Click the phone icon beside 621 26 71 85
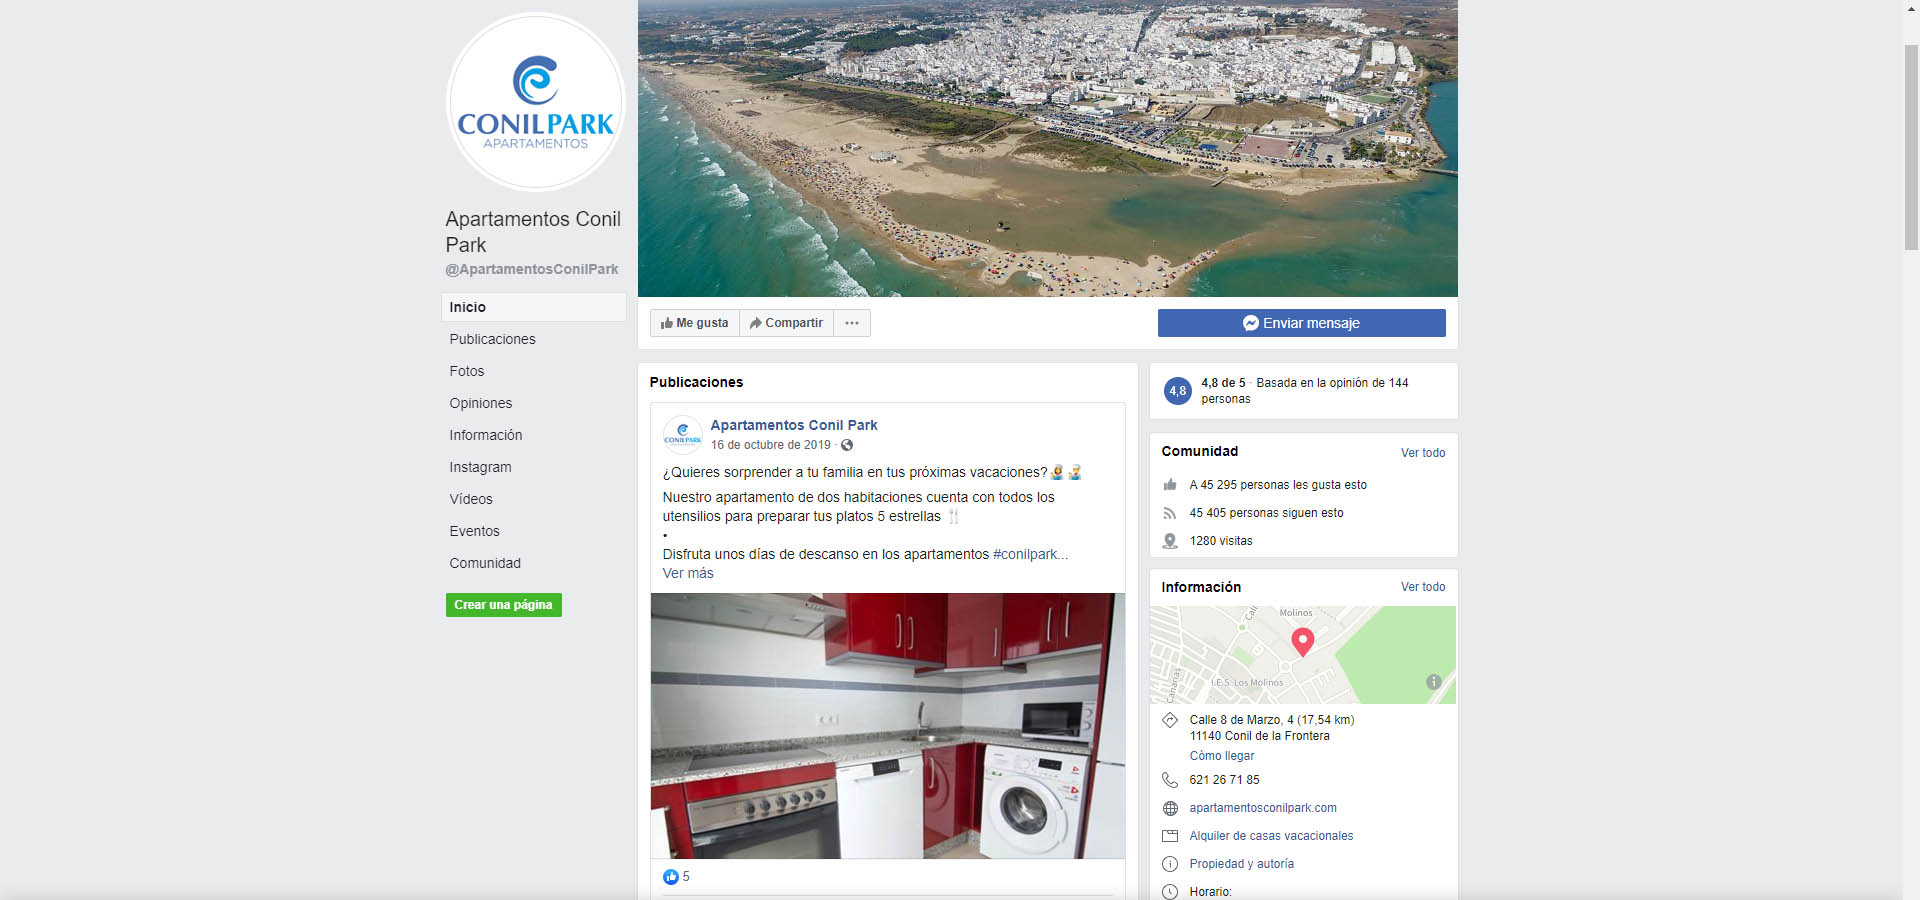 point(1170,780)
